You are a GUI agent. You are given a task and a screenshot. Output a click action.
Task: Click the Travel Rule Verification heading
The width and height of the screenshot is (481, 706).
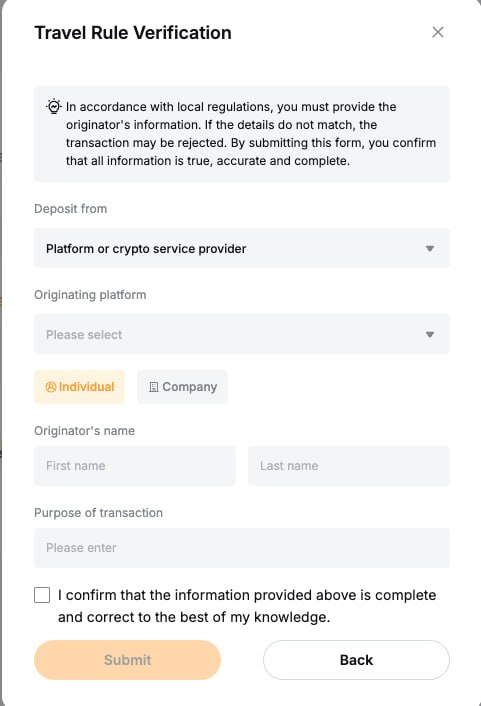pos(133,33)
